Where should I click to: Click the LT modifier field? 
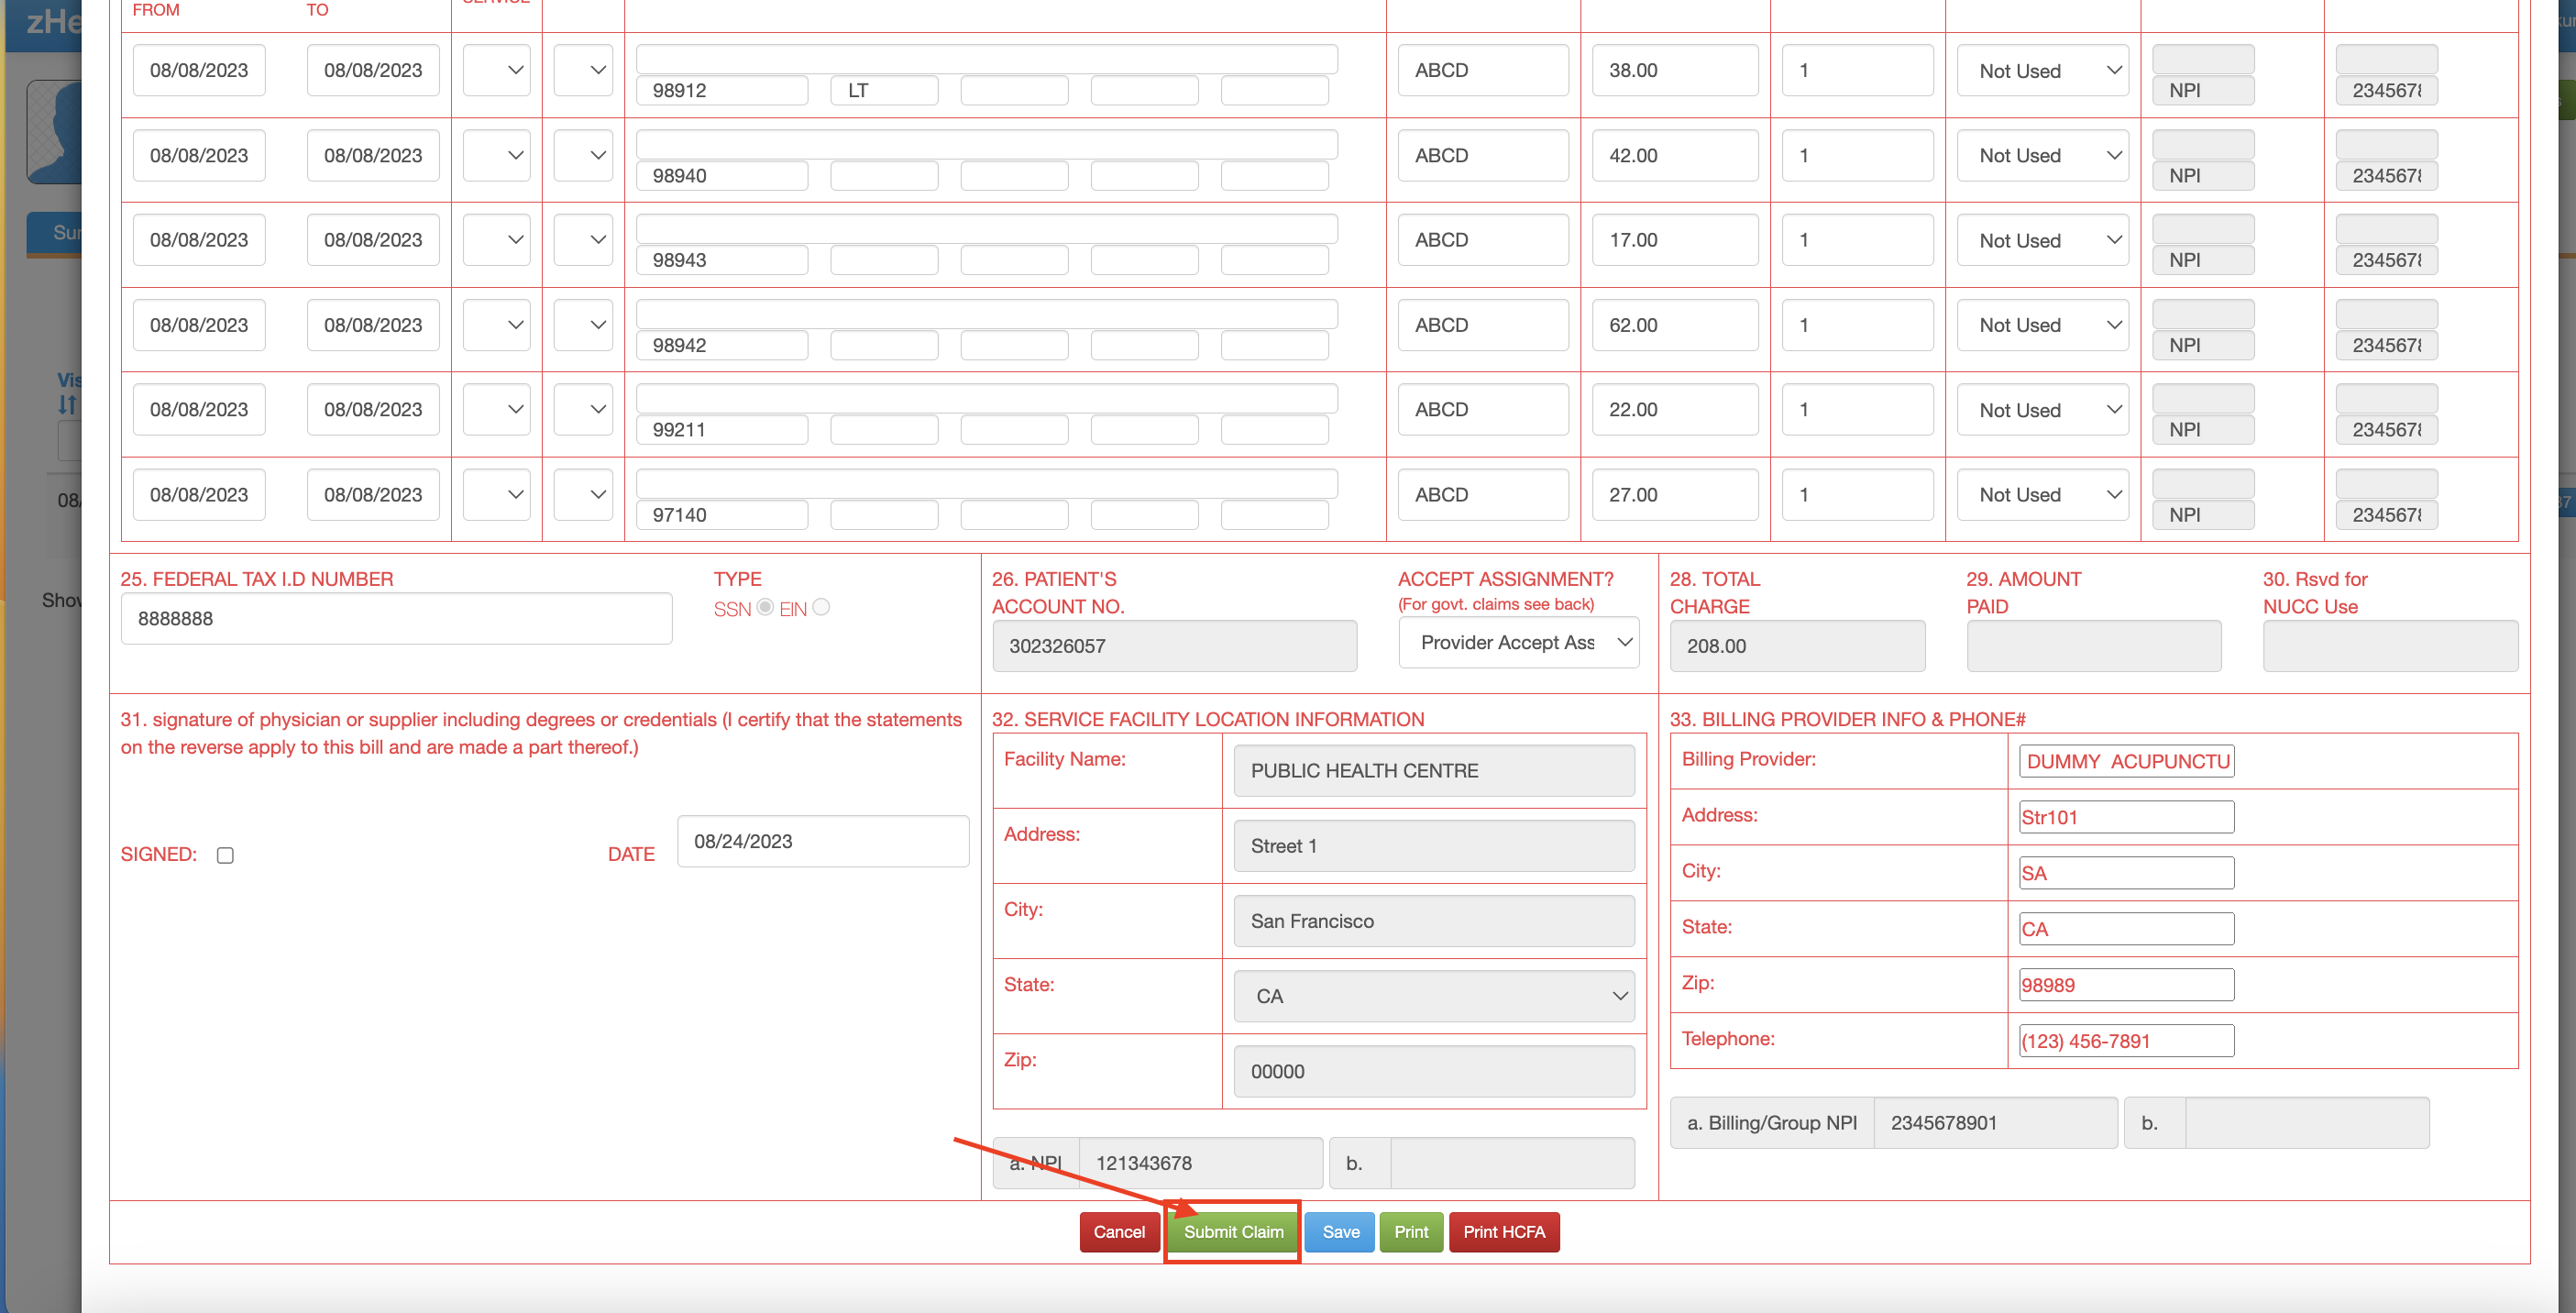pos(884,91)
